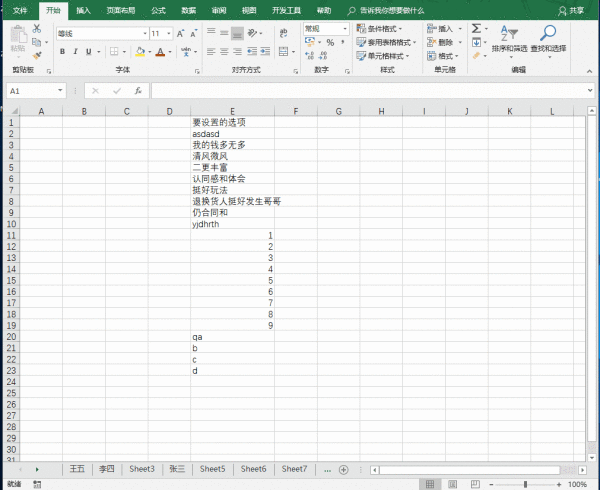Toggle bold formatting
This screenshot has width=600, height=490.
[x=61, y=51]
